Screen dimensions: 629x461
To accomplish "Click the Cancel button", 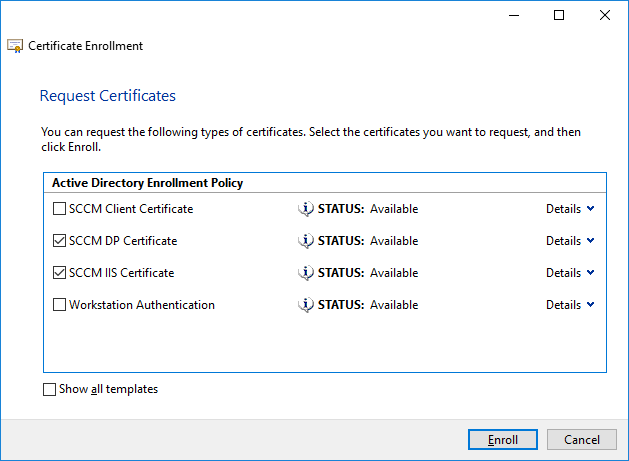I will (582, 440).
